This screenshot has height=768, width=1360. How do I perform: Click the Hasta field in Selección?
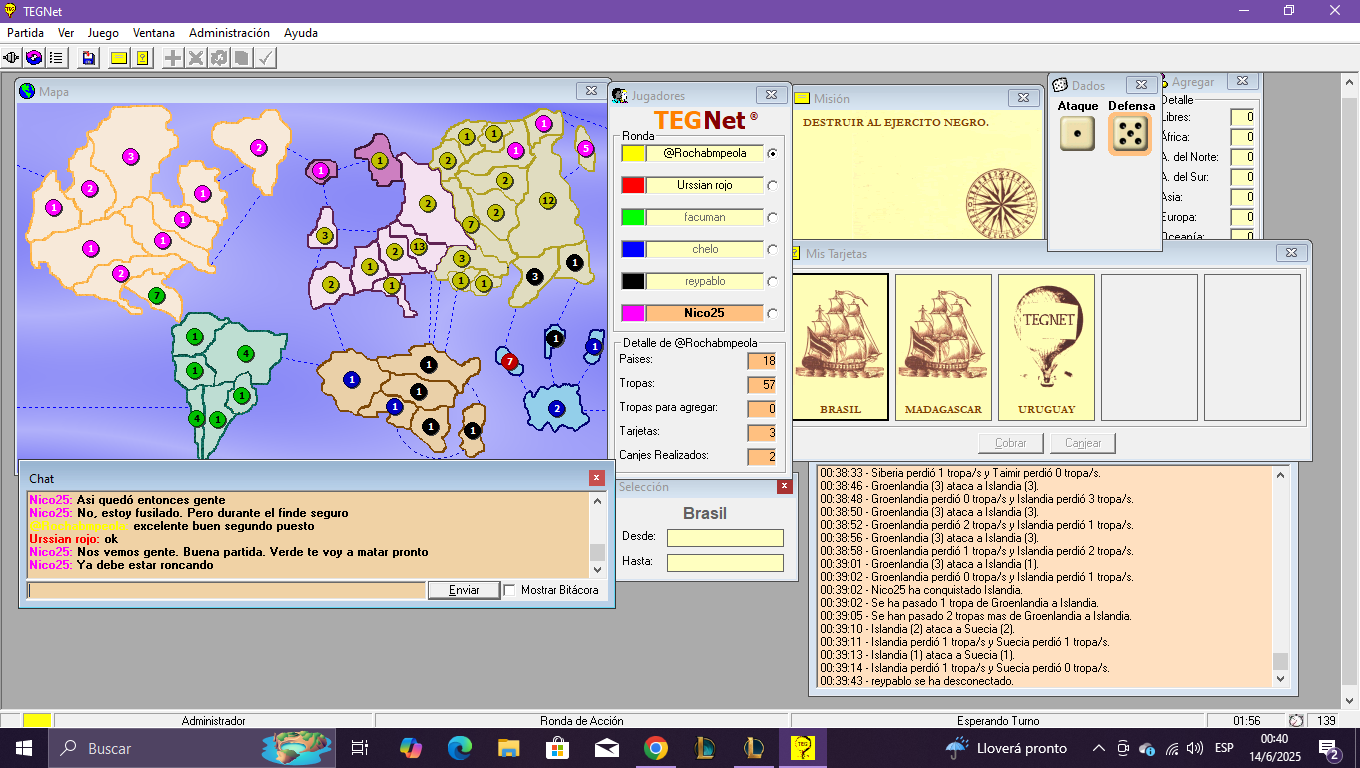[725, 563]
